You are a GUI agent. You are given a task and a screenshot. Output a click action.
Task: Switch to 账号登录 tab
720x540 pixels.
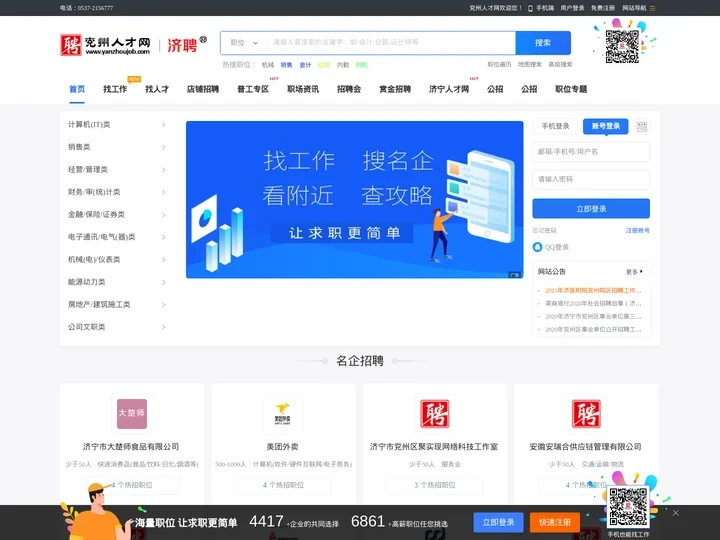(x=606, y=126)
